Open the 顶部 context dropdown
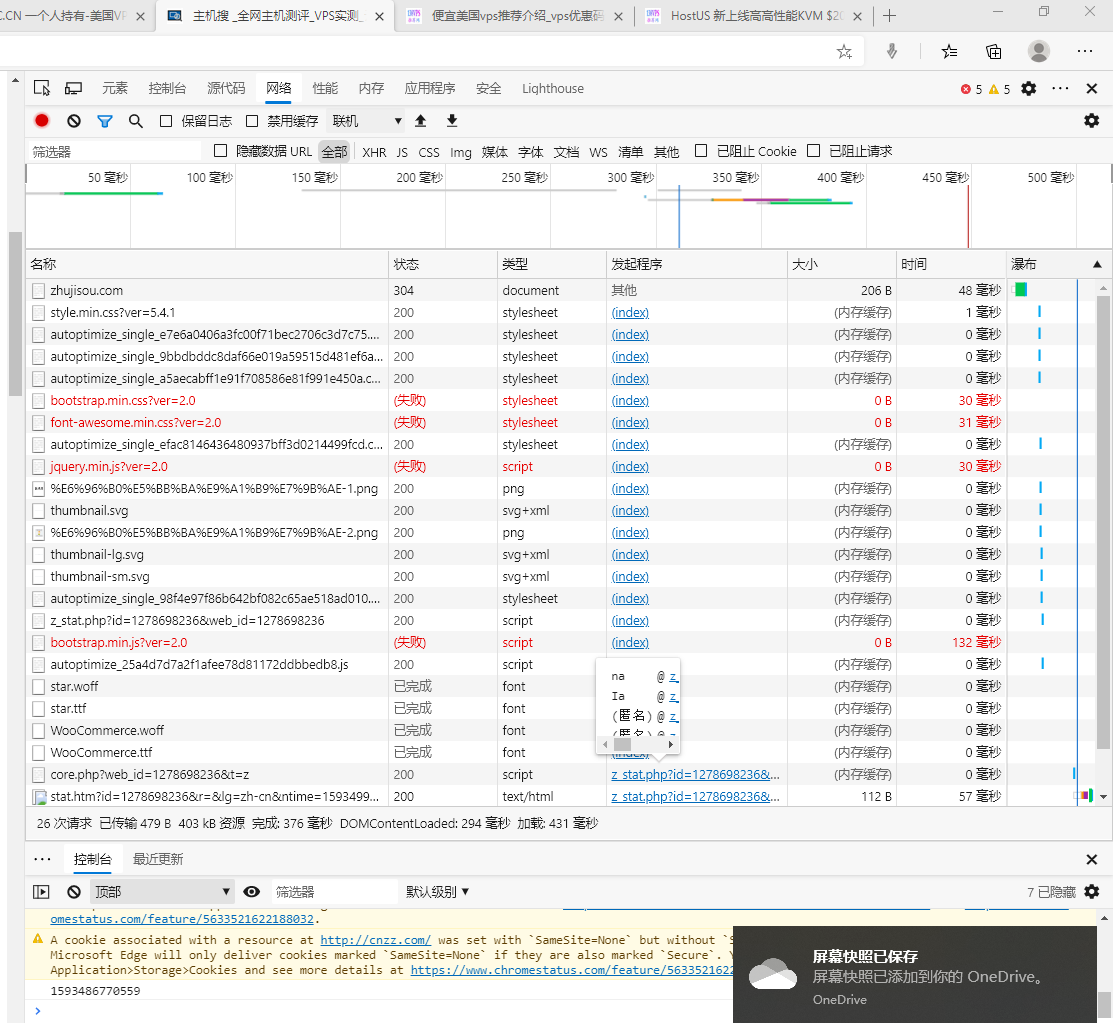Viewport: 1113px width, 1023px height. click(x=162, y=892)
